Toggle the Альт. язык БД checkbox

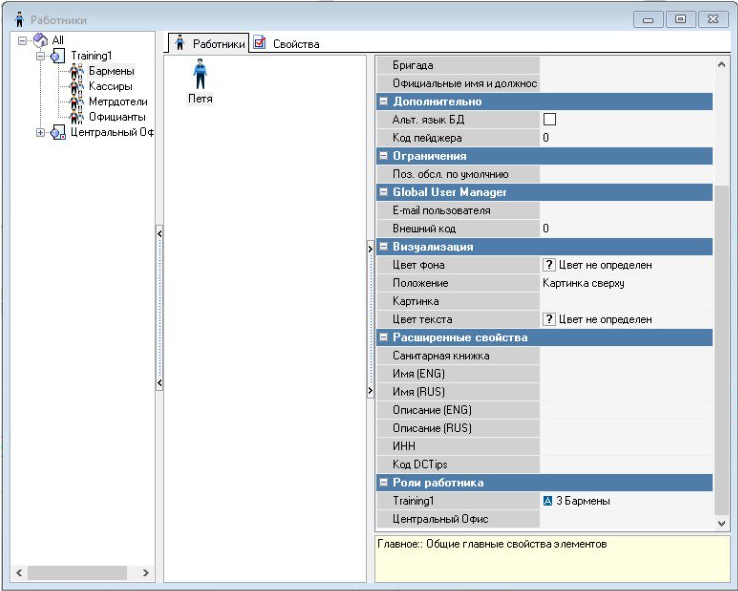click(549, 120)
